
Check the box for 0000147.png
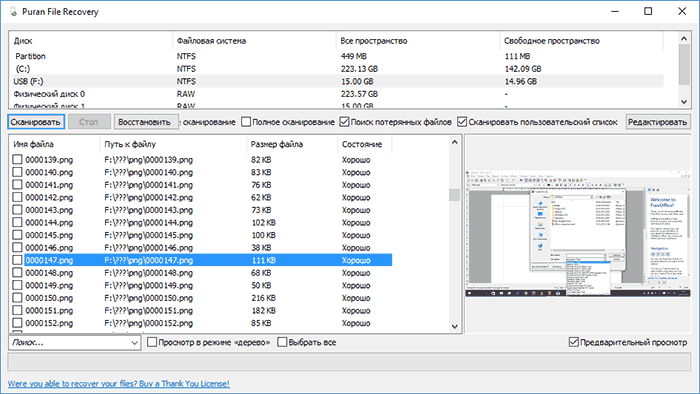(17, 260)
